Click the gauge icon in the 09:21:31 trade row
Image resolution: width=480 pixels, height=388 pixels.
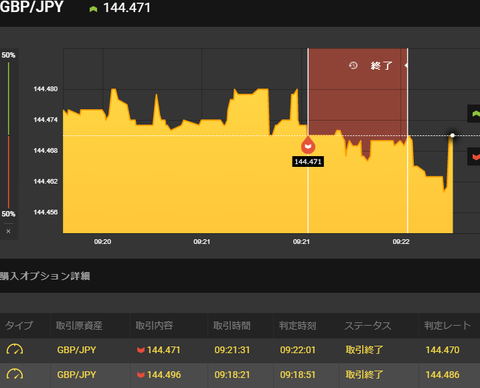(15, 349)
